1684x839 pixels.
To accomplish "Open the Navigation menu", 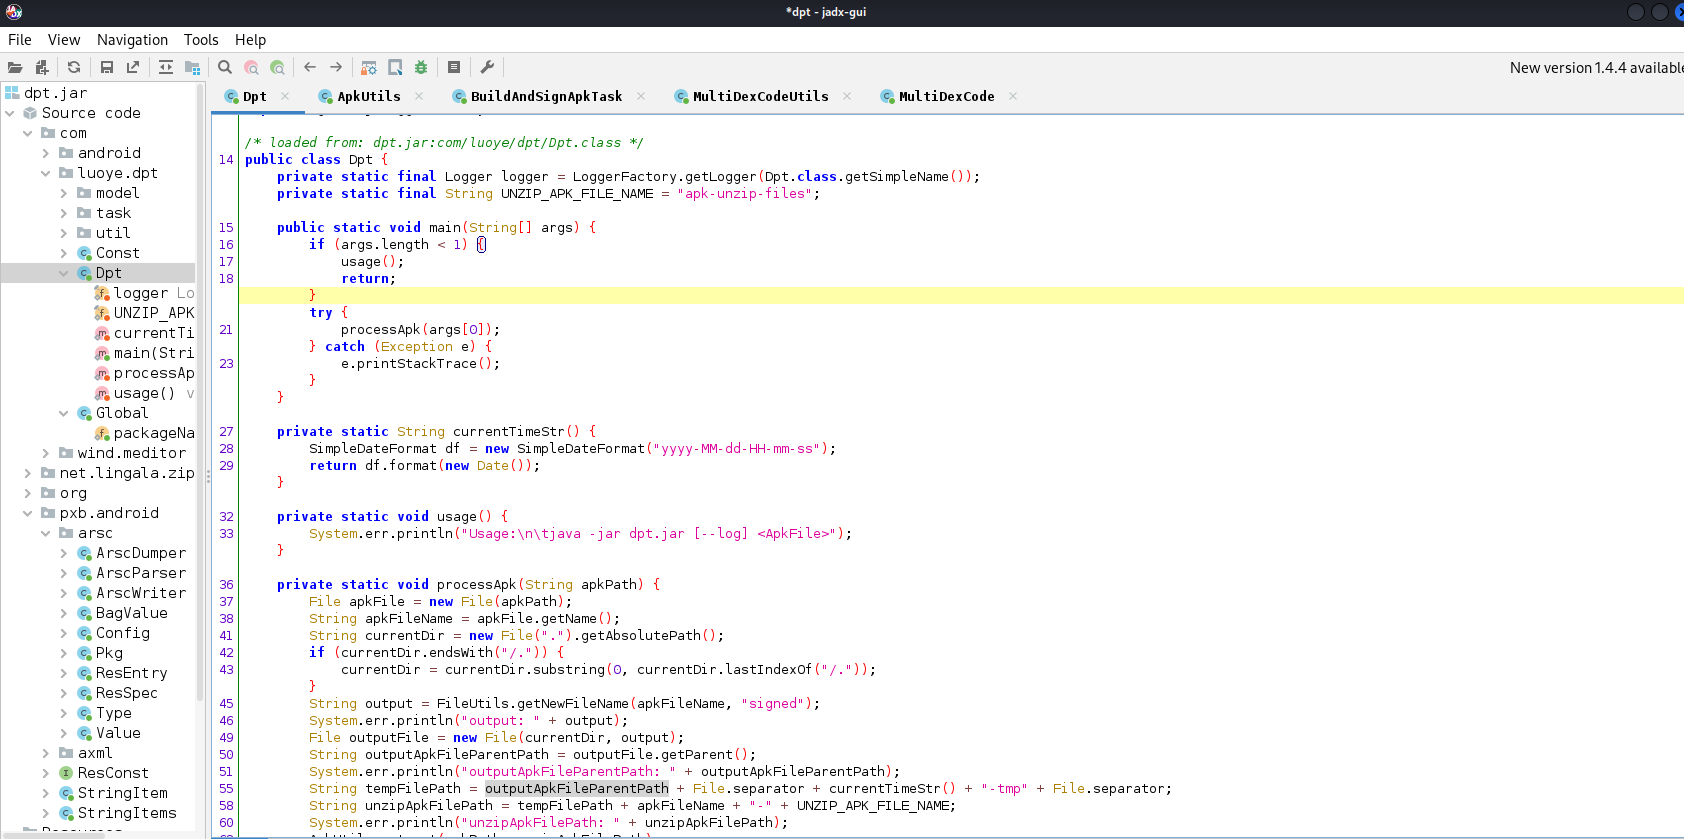I will (x=132, y=40).
